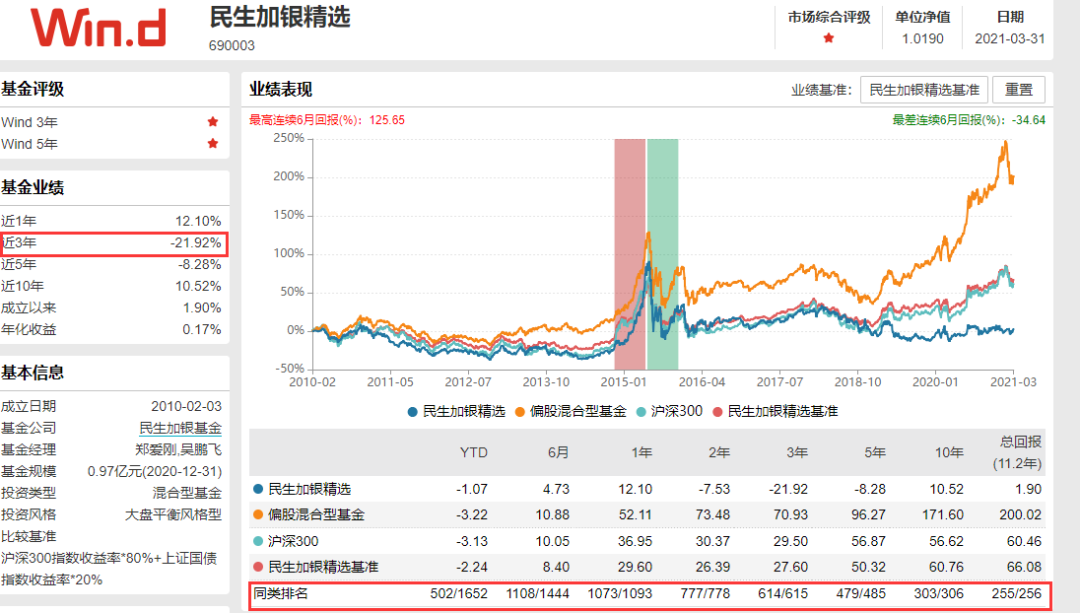1080x613 pixels.
Task: Click the 市场综合评级 red star
Action: 829,39
